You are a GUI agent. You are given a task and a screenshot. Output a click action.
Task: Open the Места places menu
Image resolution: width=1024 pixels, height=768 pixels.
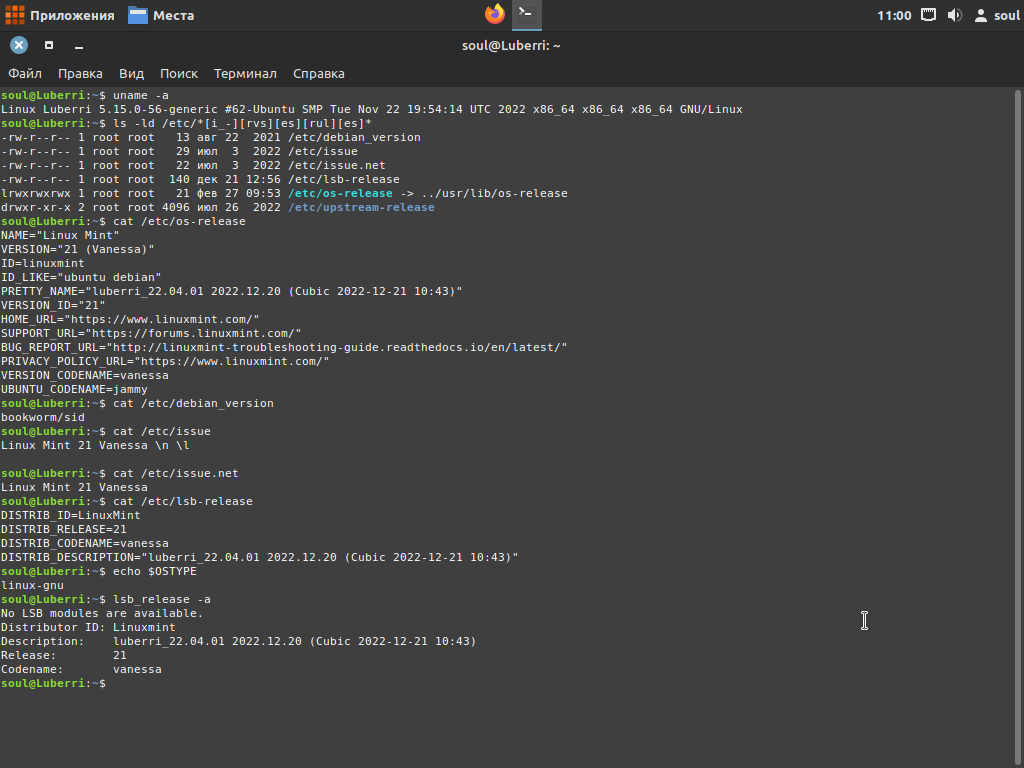161,15
